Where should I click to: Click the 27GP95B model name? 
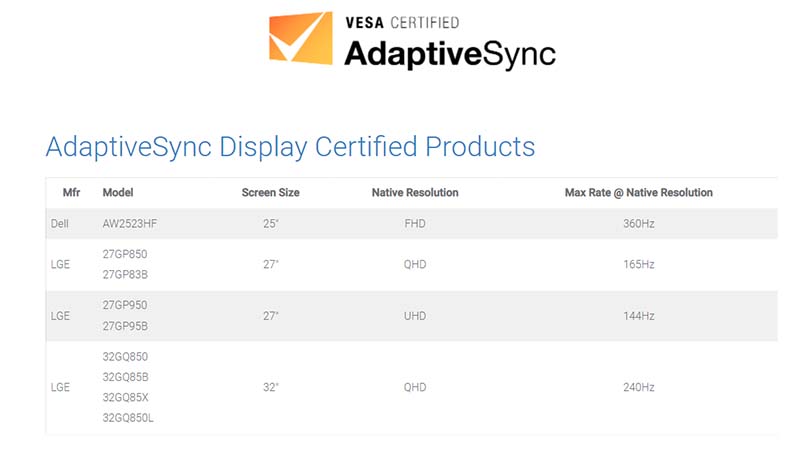click(x=125, y=326)
